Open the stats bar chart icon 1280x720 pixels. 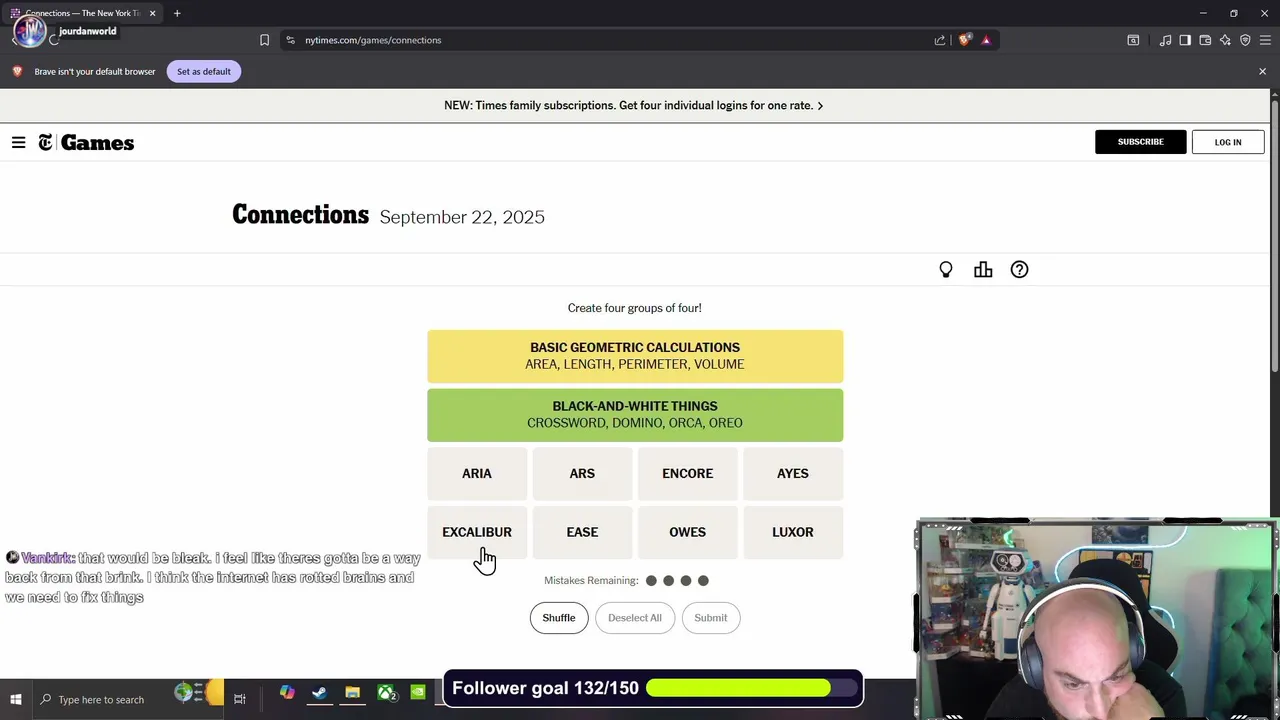point(983,270)
